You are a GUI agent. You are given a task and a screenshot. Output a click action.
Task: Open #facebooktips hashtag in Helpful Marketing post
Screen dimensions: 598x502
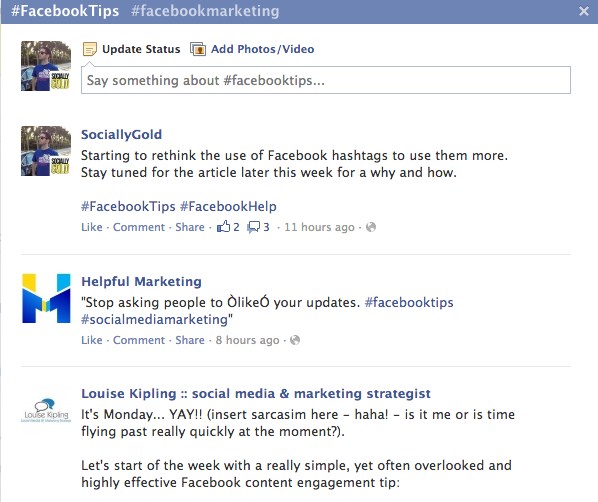[409, 302]
